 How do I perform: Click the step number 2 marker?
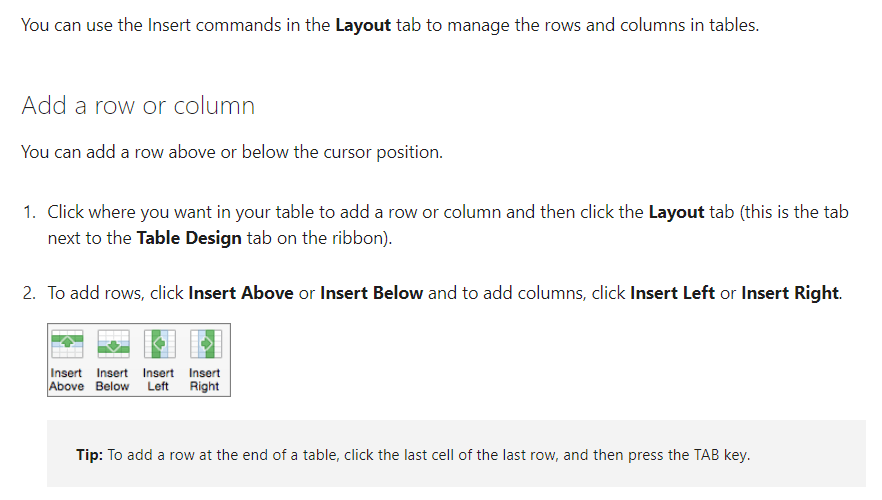(x=29, y=293)
